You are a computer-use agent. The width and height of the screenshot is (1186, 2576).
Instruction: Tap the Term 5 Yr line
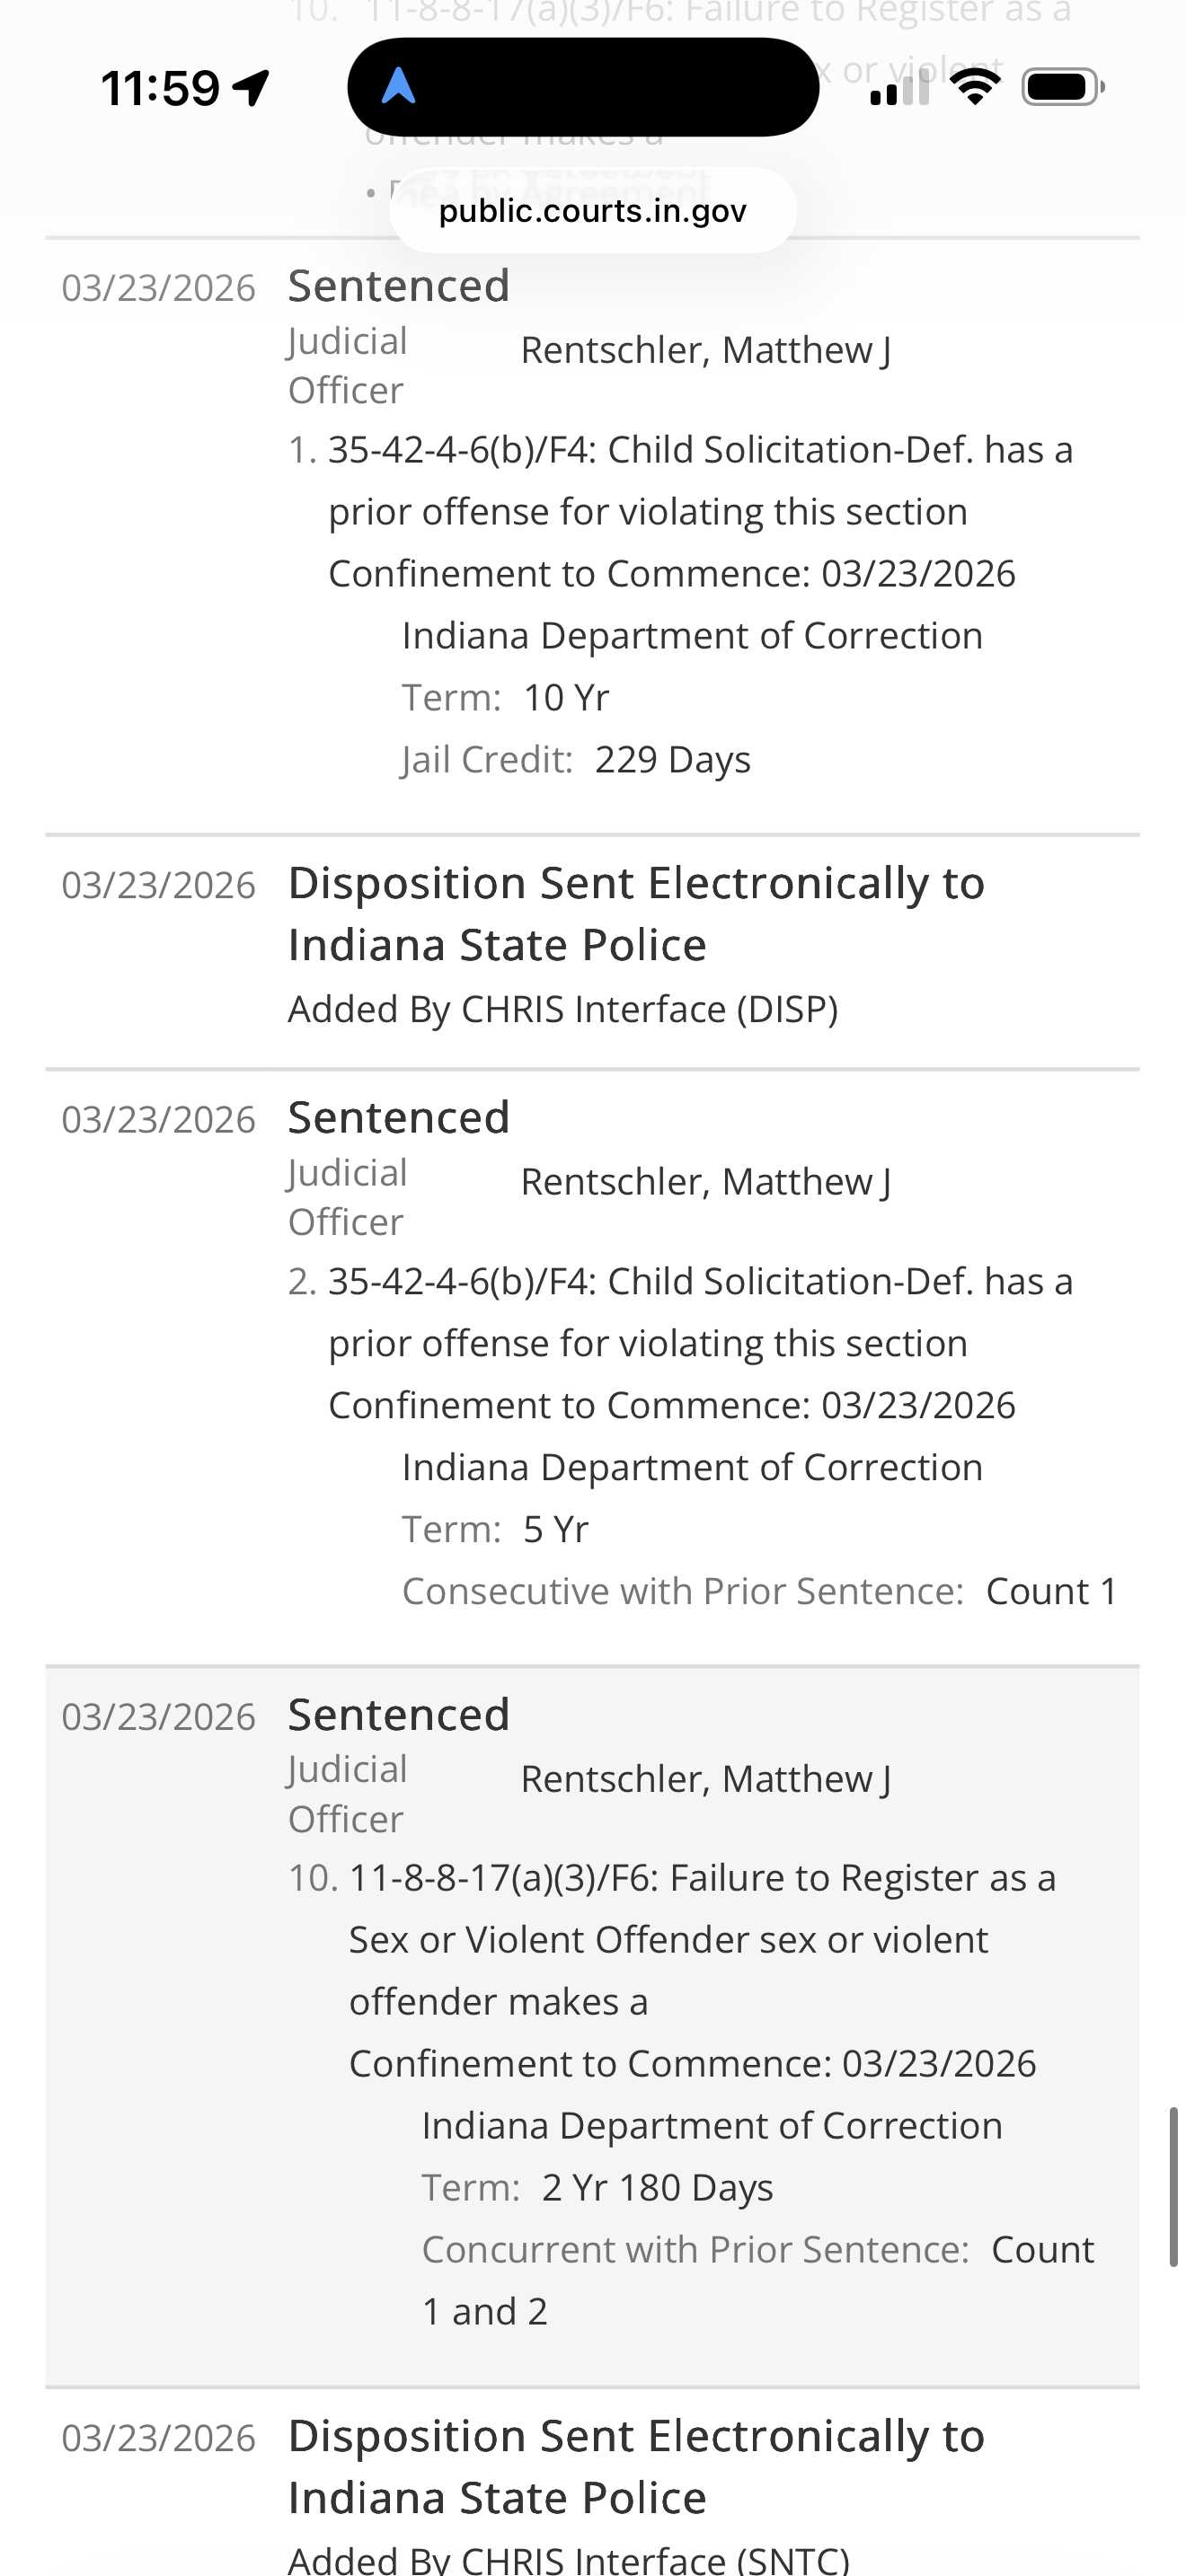point(496,1530)
